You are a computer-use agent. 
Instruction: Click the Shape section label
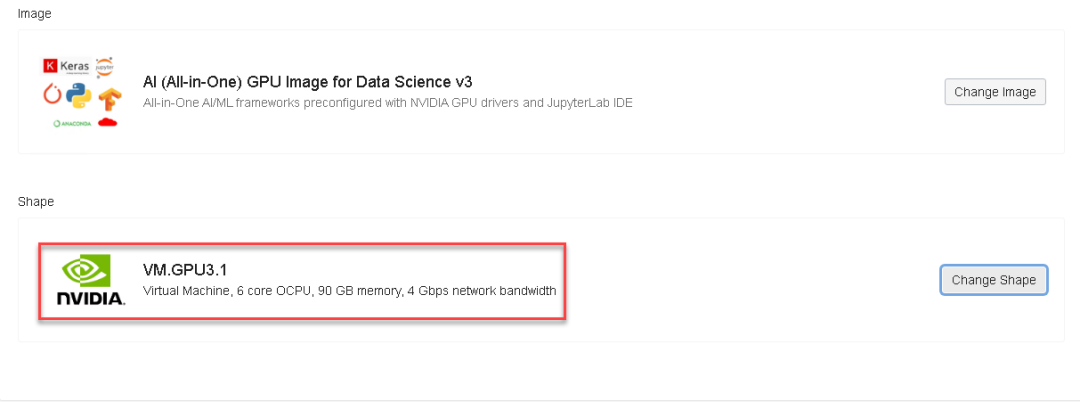(36, 201)
